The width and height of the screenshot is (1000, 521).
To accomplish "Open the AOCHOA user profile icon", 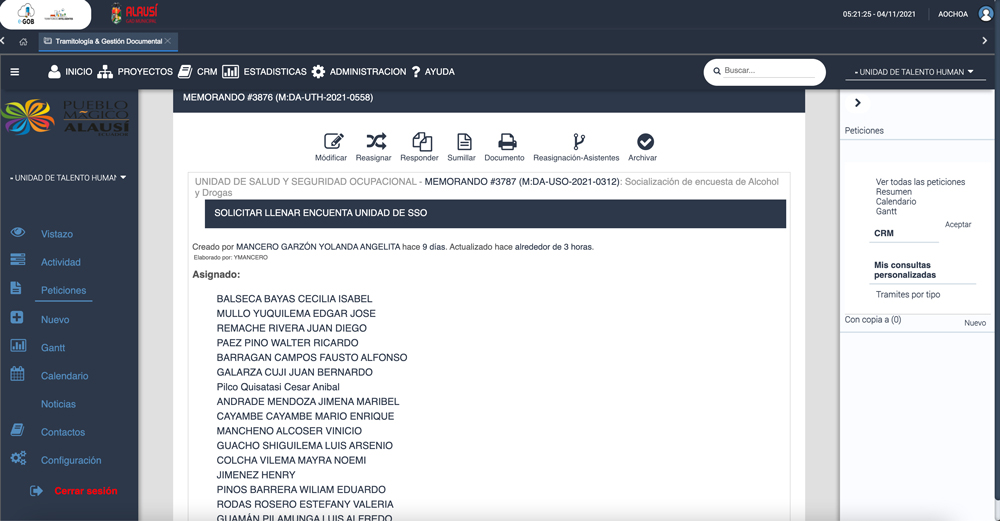I will coord(985,14).
